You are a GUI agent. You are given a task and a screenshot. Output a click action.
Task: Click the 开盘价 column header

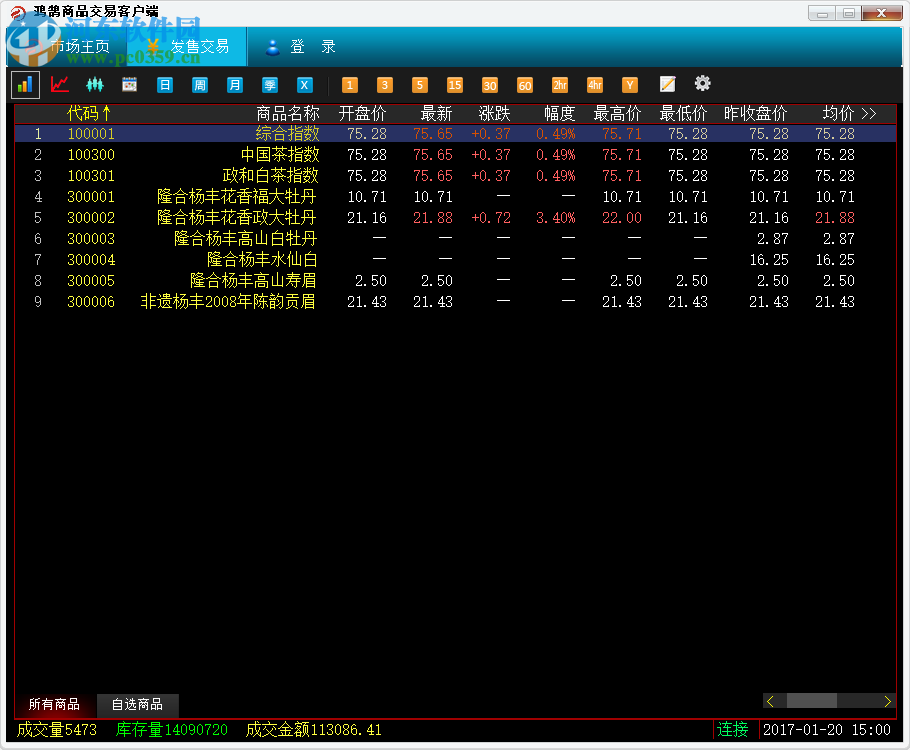363,113
